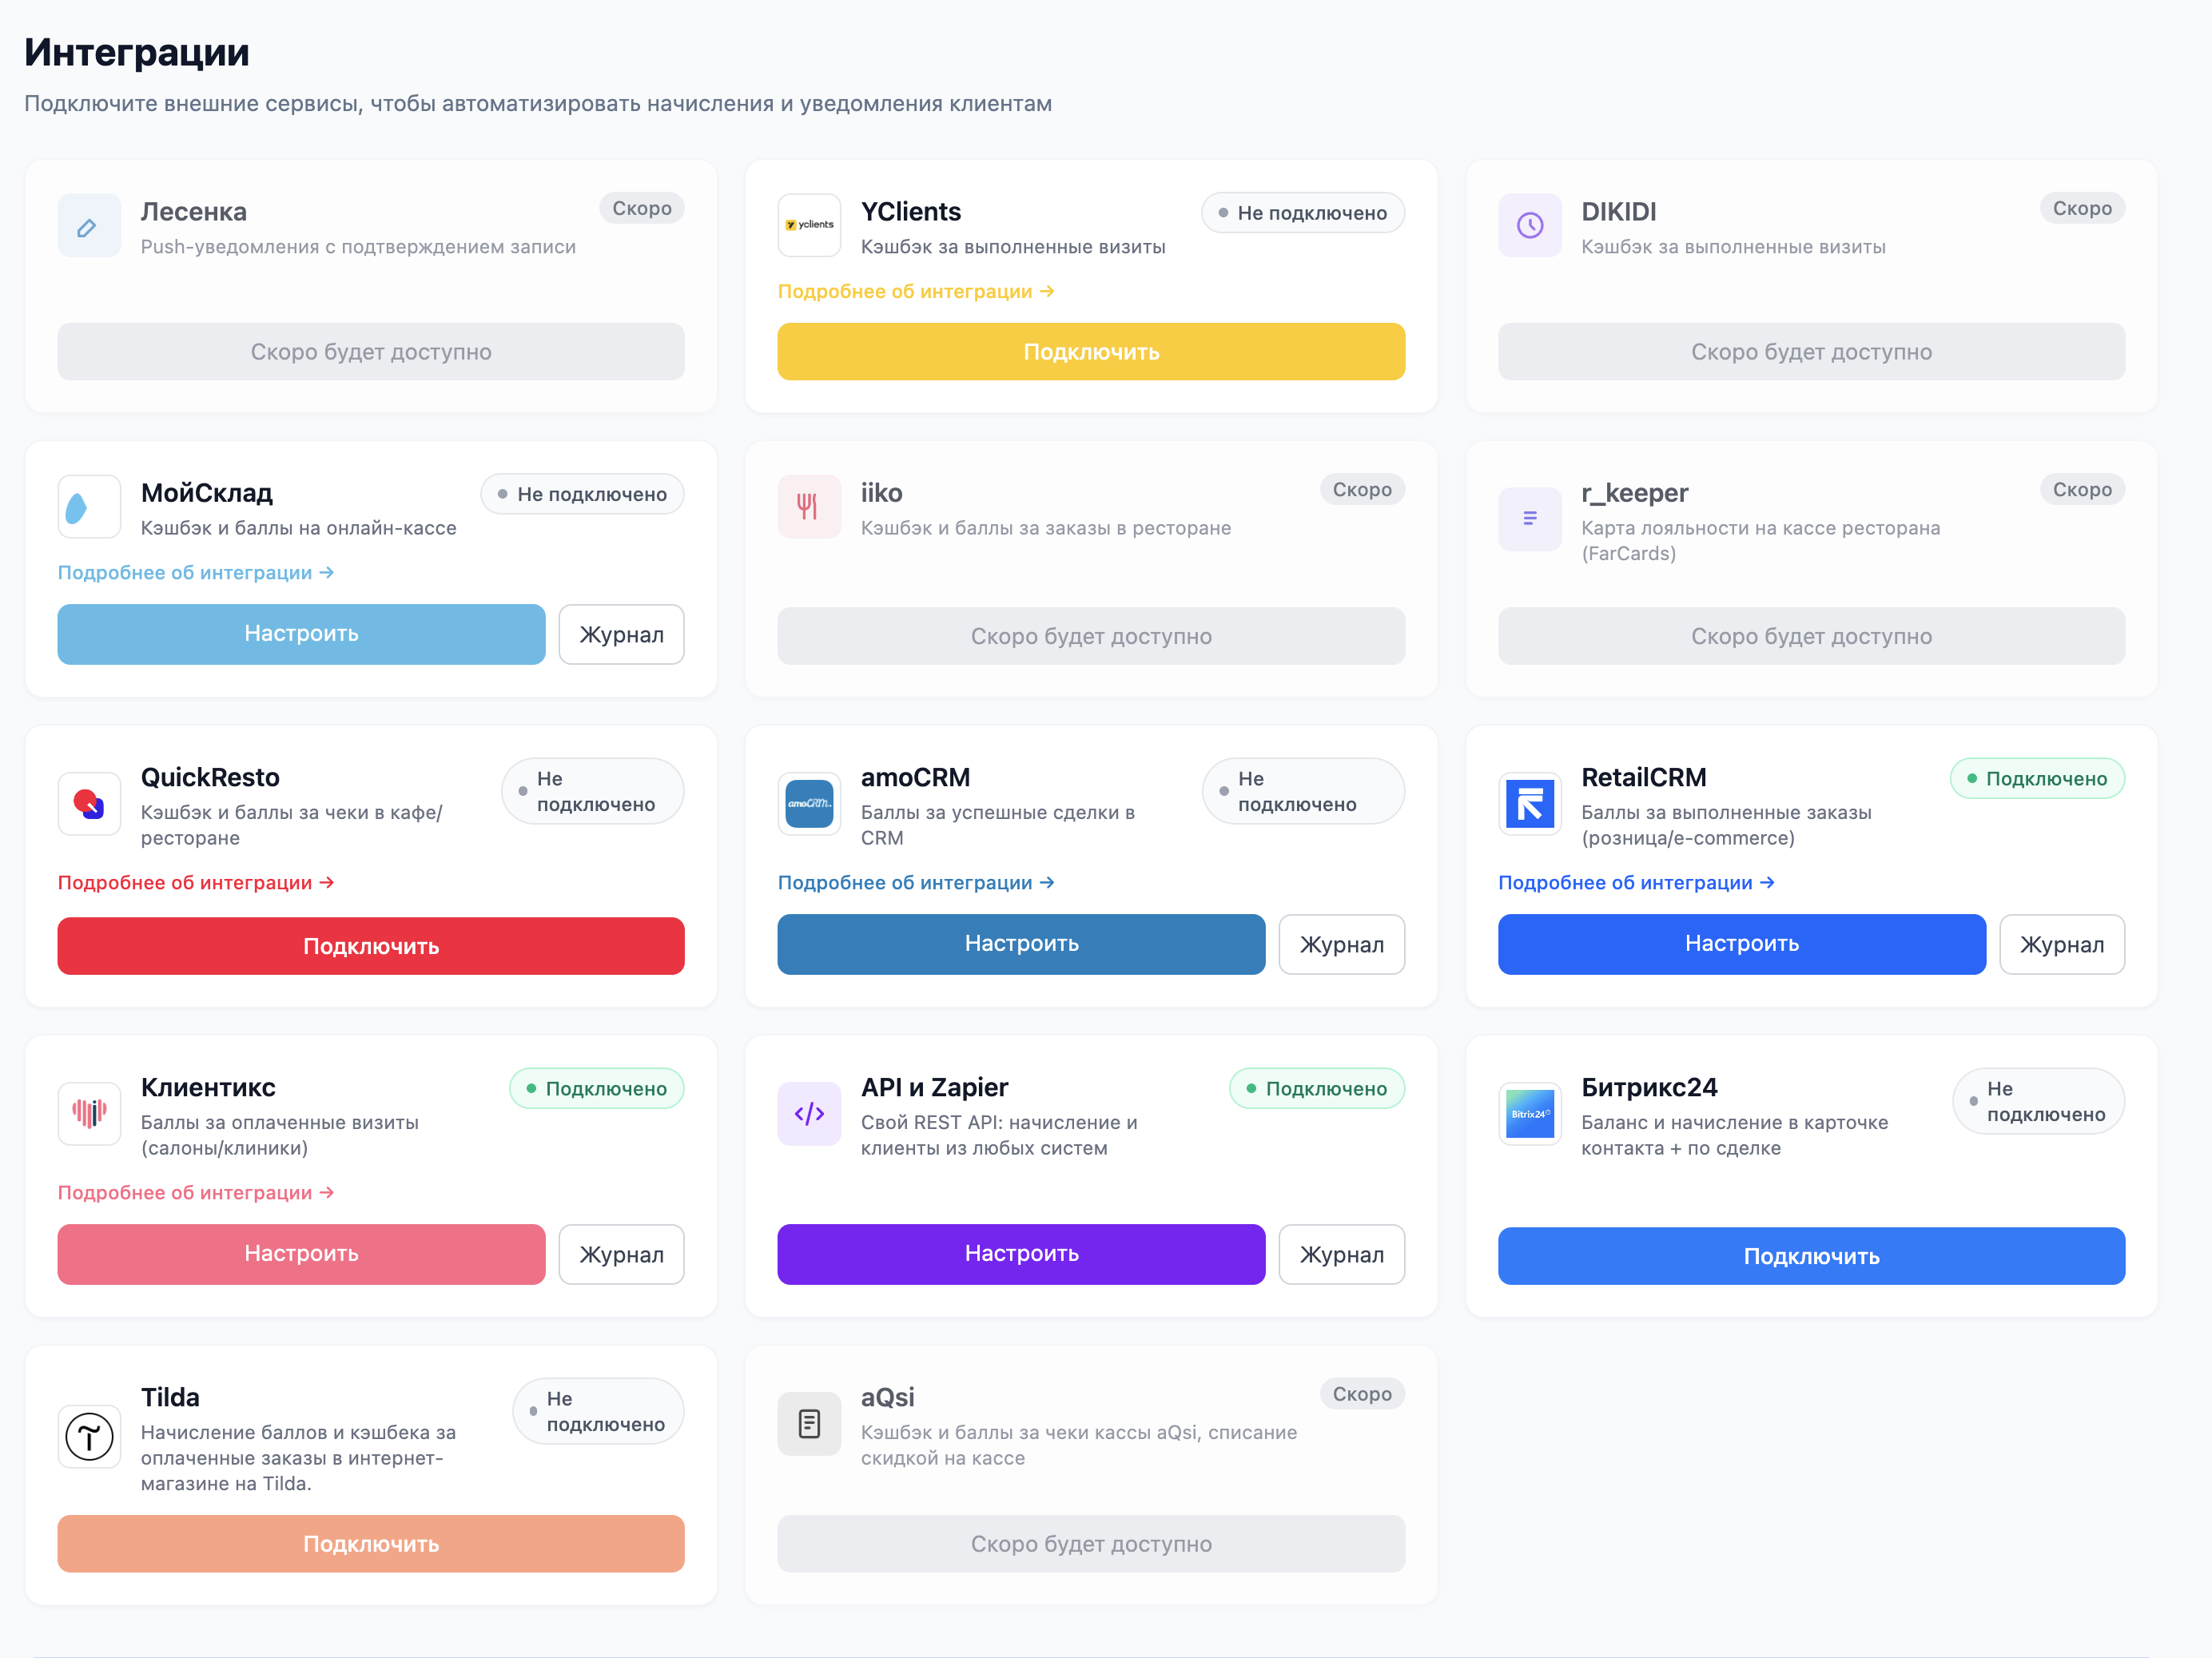Click the iiko fork and knife icon
Image resolution: width=2212 pixels, height=1658 pixels.
point(809,506)
